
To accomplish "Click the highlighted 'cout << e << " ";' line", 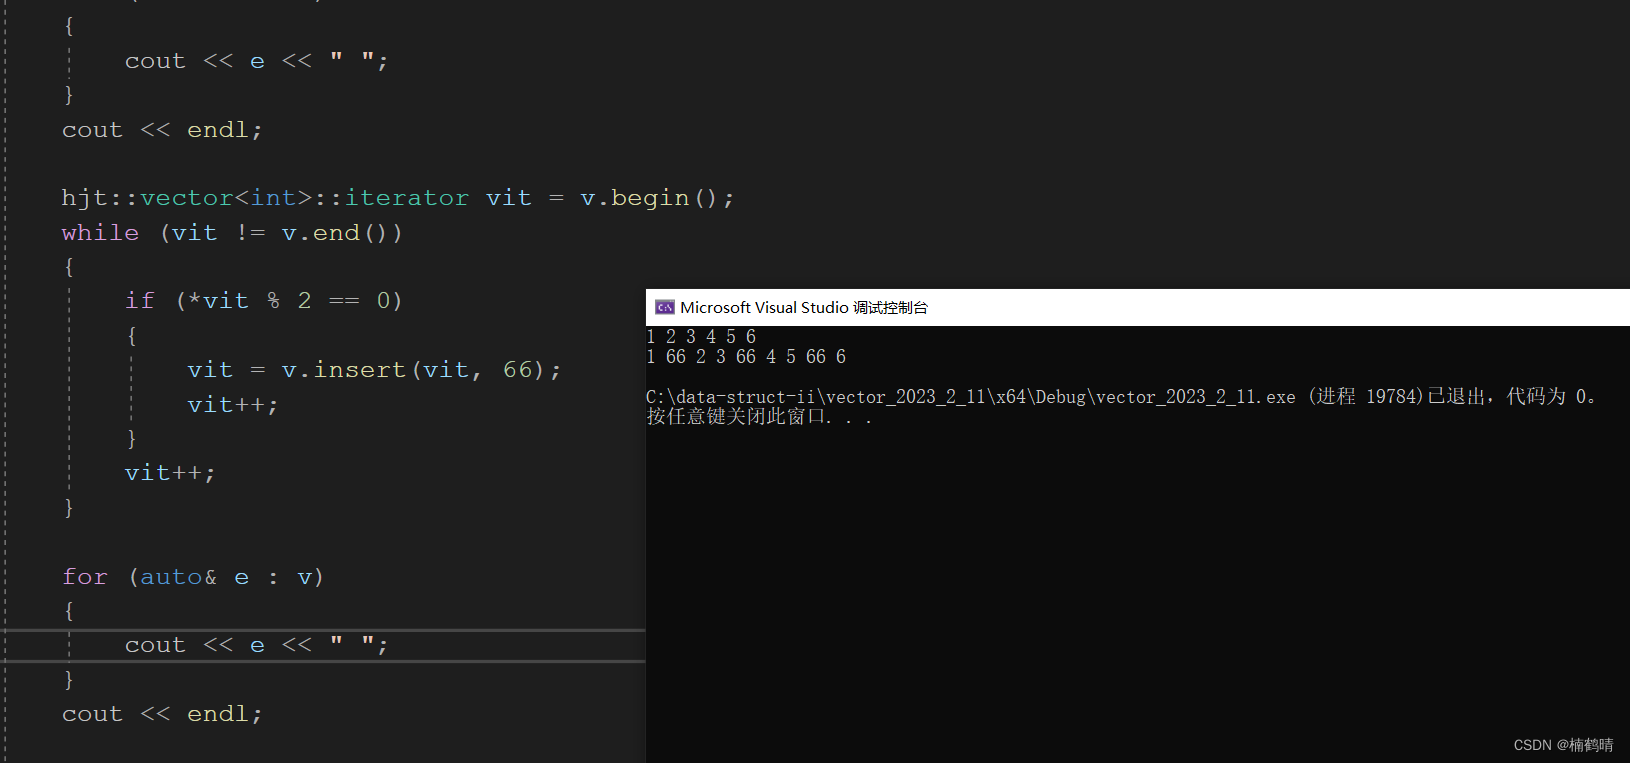I will 256,645.
